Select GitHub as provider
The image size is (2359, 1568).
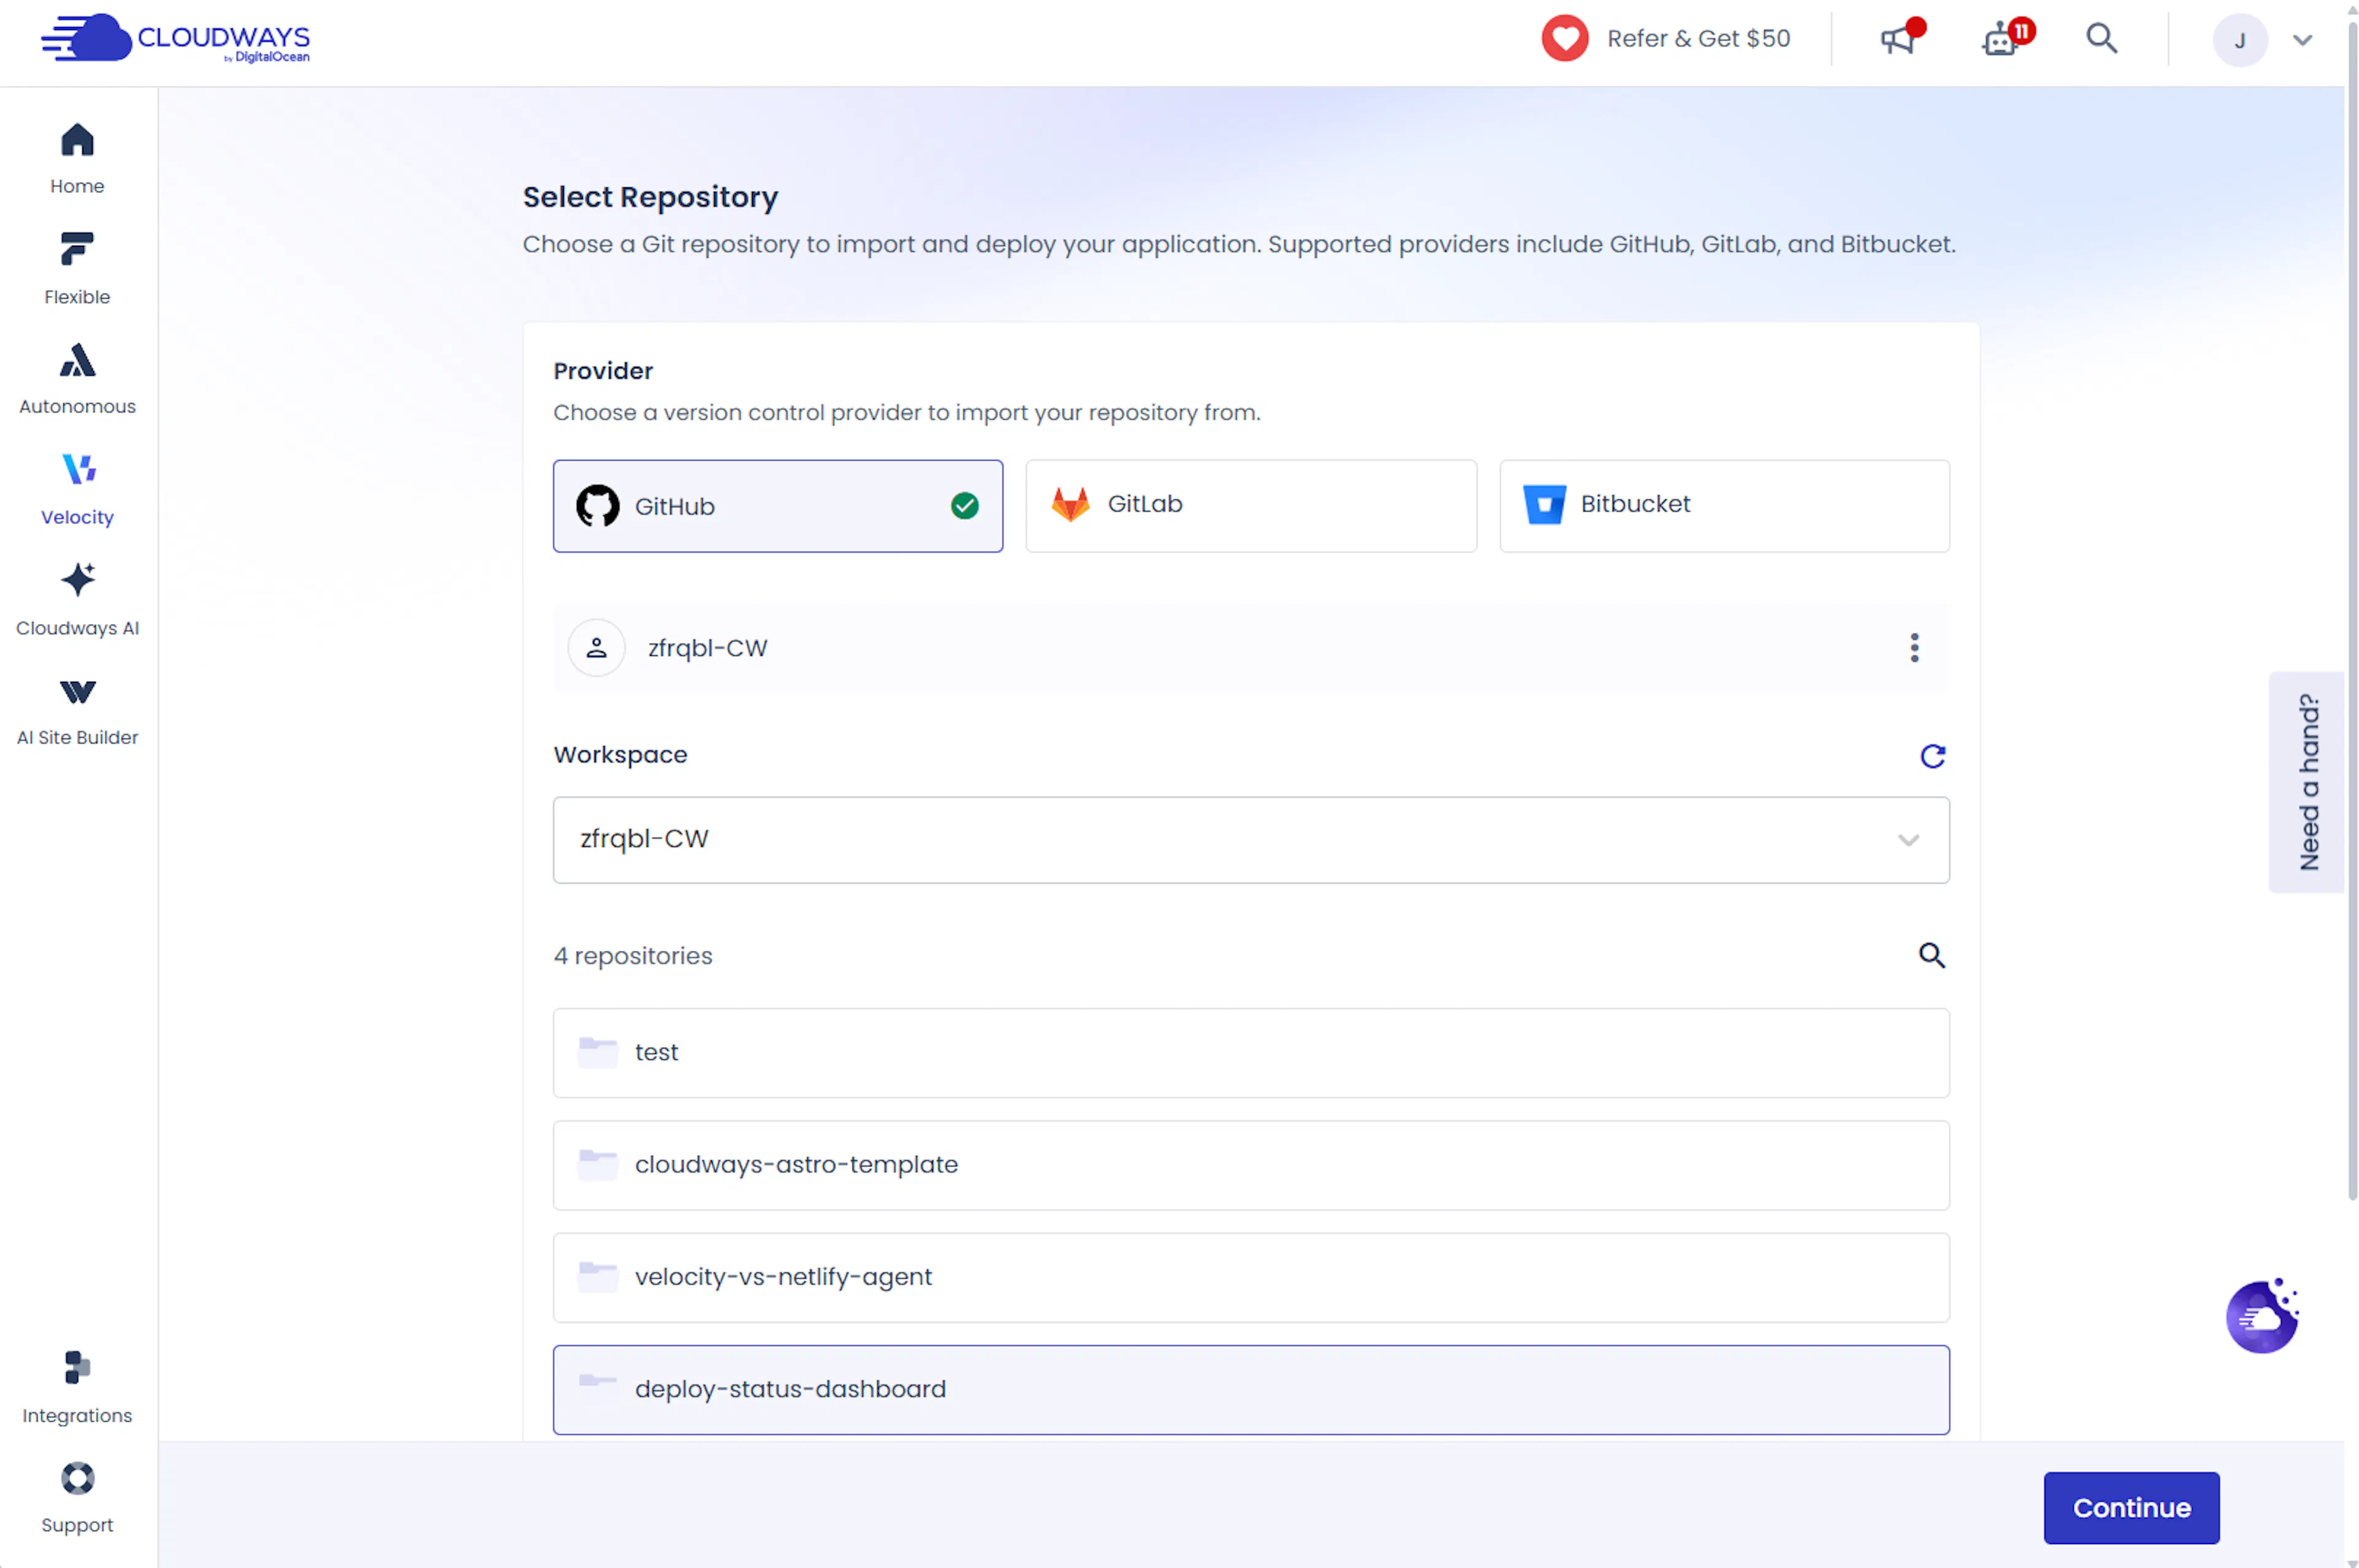pyautogui.click(x=777, y=506)
